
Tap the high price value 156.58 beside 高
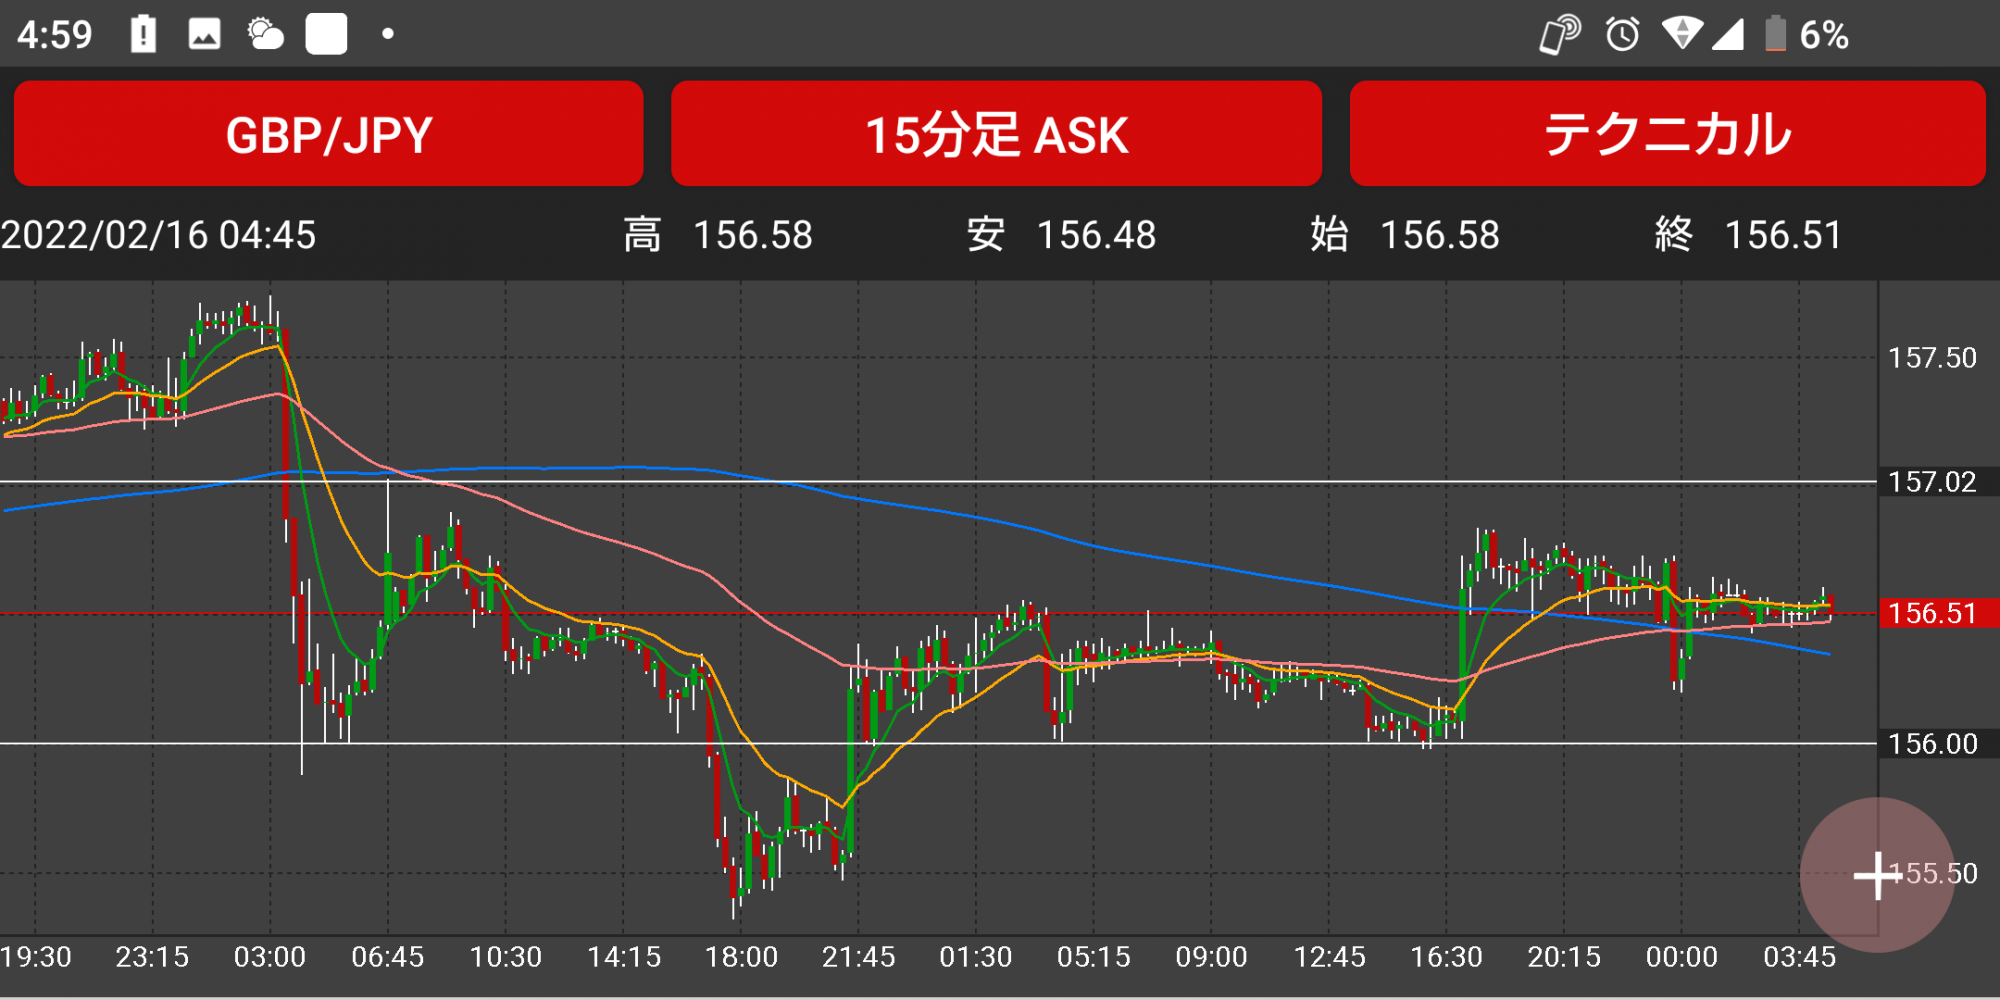pos(753,236)
